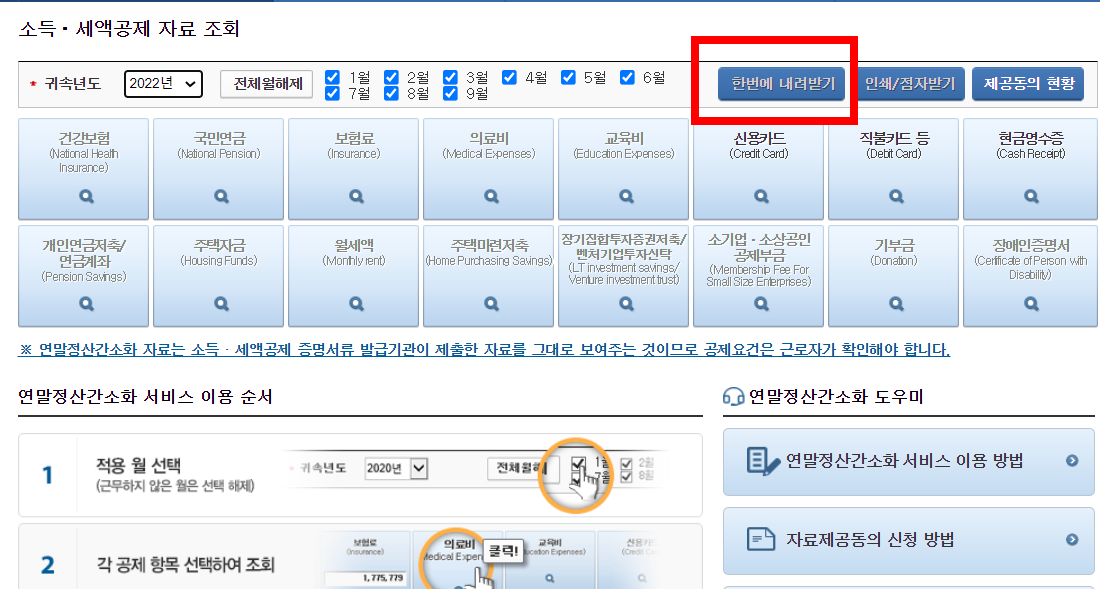
Task: Toggle the 4월 checkbox
Action: (x=509, y=77)
